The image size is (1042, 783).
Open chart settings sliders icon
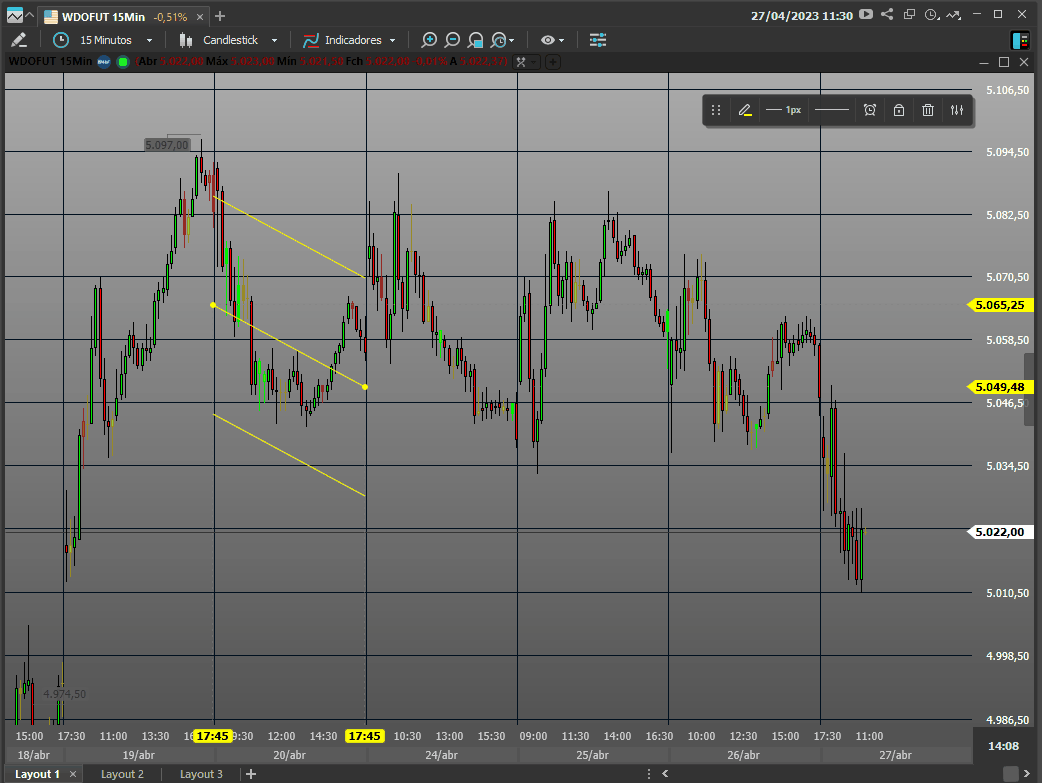[x=598, y=40]
